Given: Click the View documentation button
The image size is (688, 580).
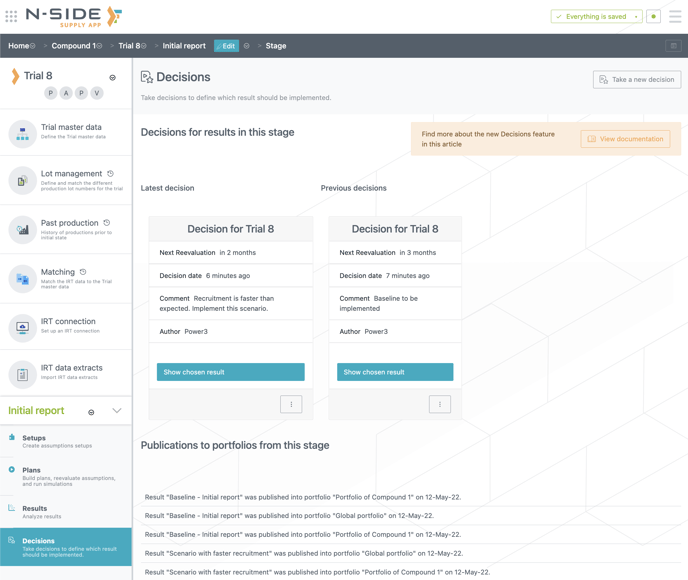Looking at the screenshot, I should (625, 139).
